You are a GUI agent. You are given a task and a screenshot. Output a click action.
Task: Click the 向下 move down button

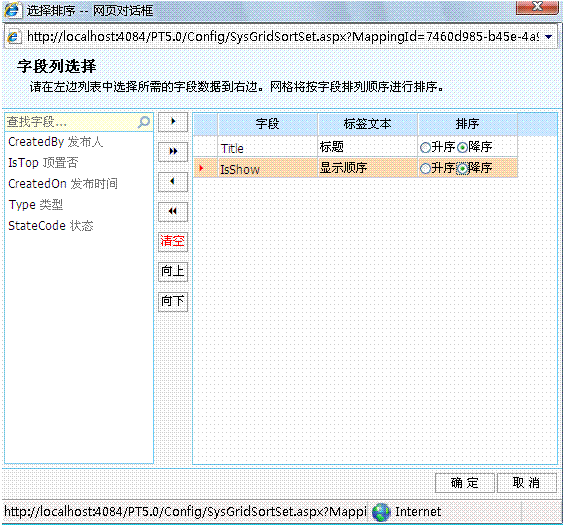pyautogui.click(x=173, y=302)
